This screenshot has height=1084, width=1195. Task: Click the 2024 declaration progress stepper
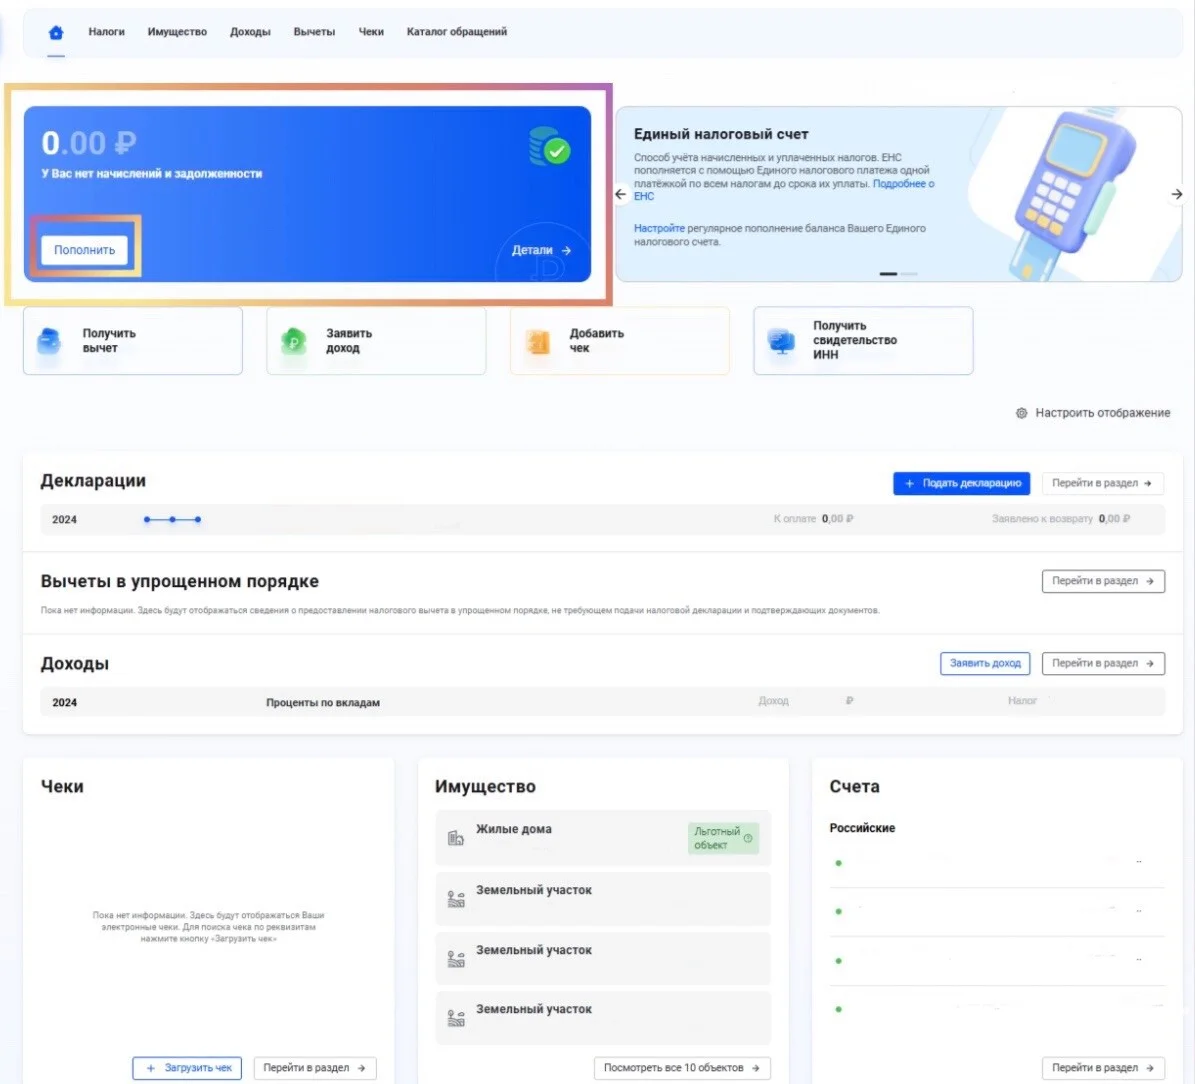(x=172, y=519)
